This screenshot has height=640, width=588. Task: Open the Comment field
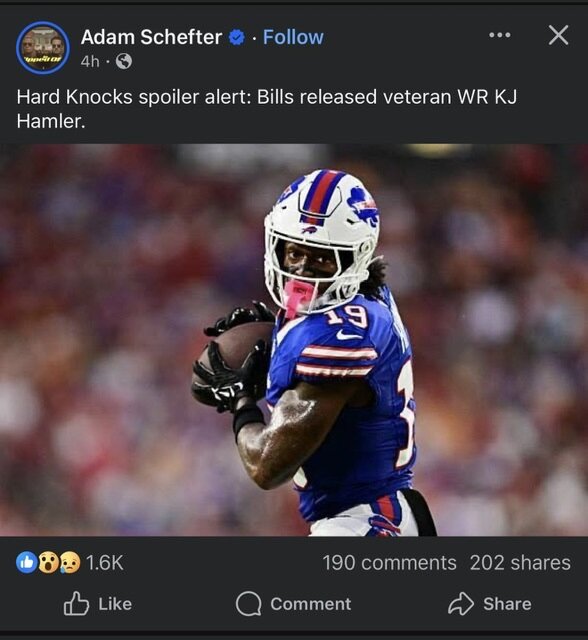tap(293, 604)
